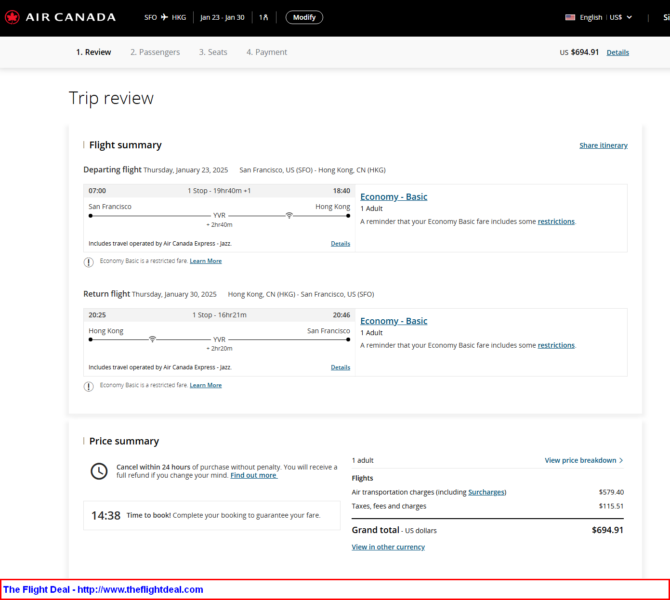Go to the Seats step
This screenshot has height=600, width=670.
click(213, 52)
